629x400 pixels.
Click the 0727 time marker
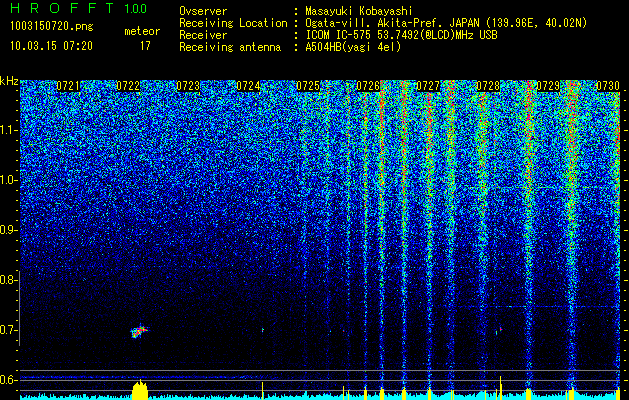(x=428, y=85)
